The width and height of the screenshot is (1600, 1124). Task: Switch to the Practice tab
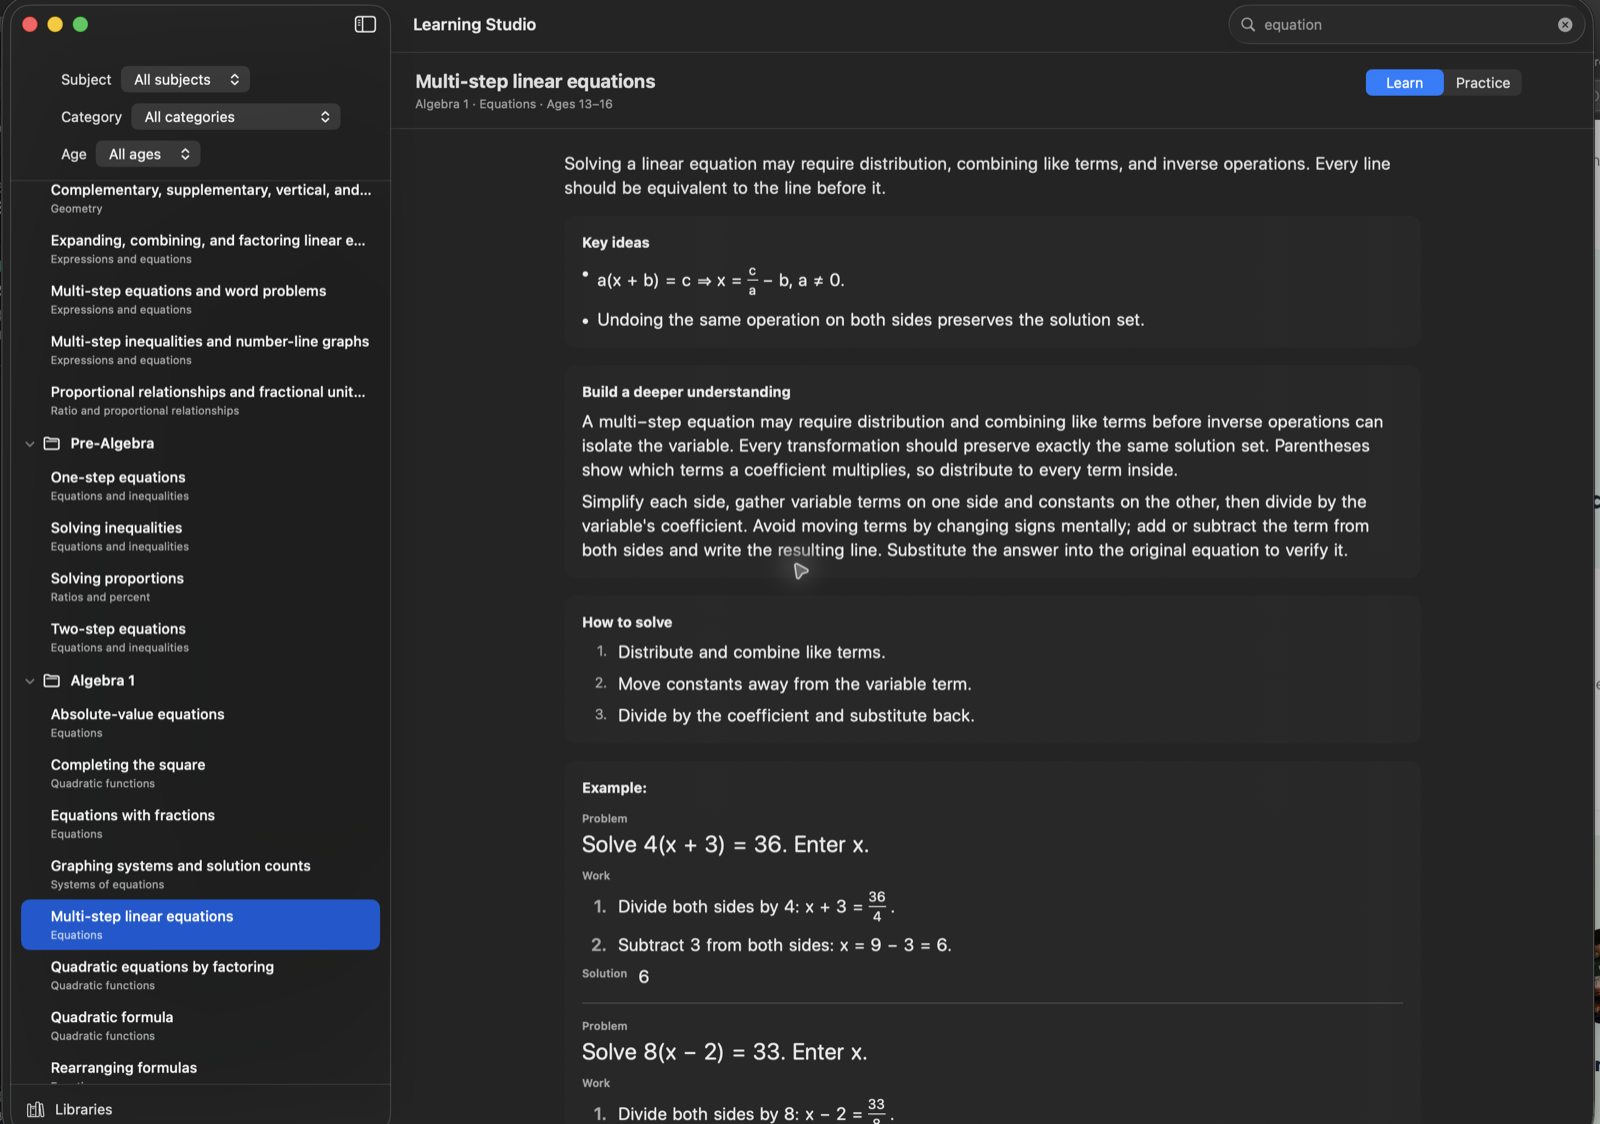(x=1482, y=83)
